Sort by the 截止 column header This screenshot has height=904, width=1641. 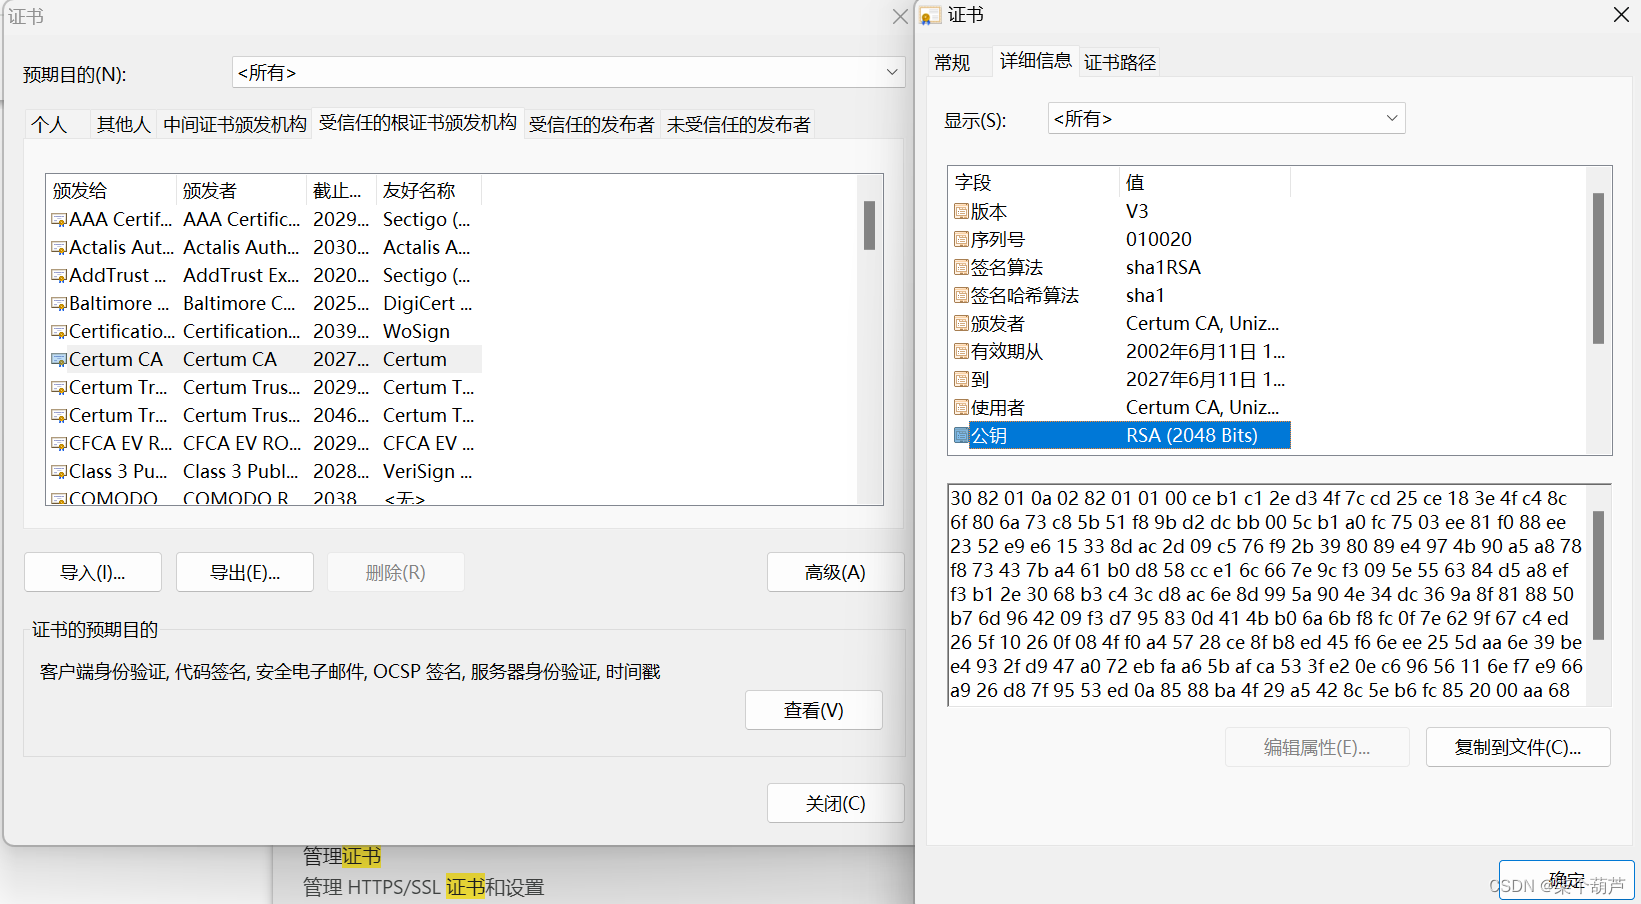point(341,190)
